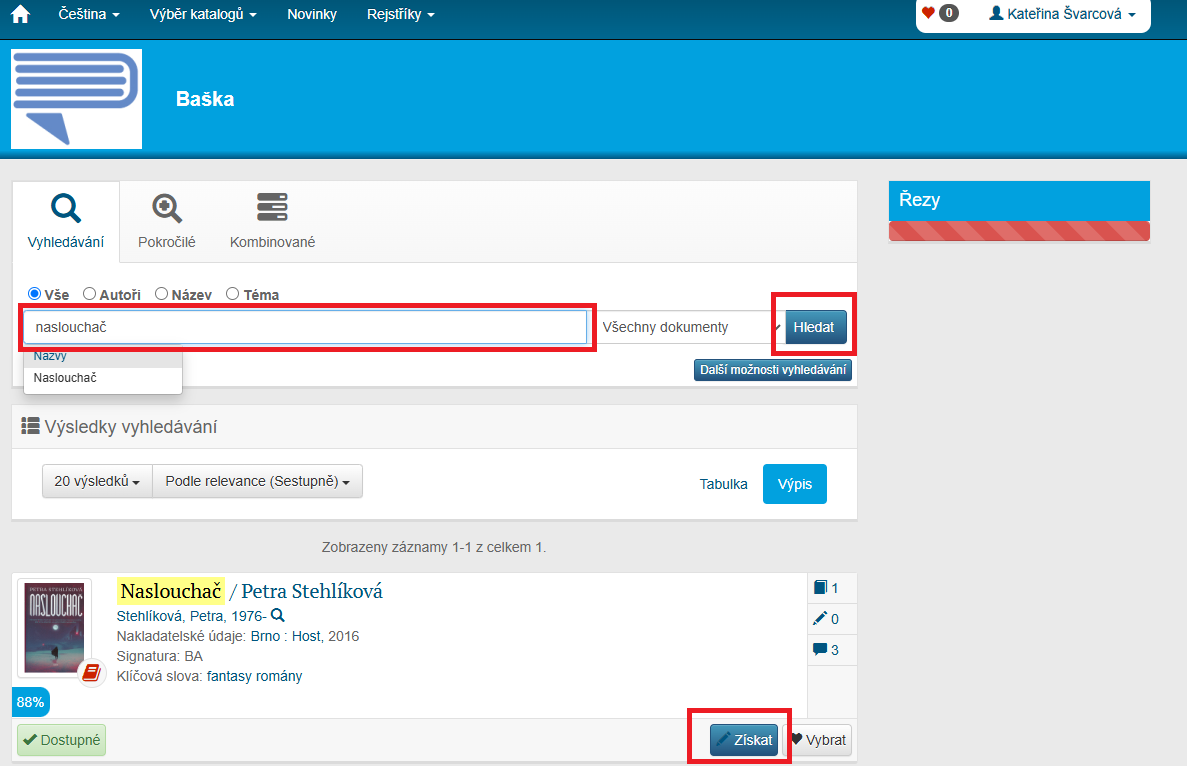1187x766 pixels.
Task: Expand Podle relevance sort dropdown
Action: coord(257,481)
